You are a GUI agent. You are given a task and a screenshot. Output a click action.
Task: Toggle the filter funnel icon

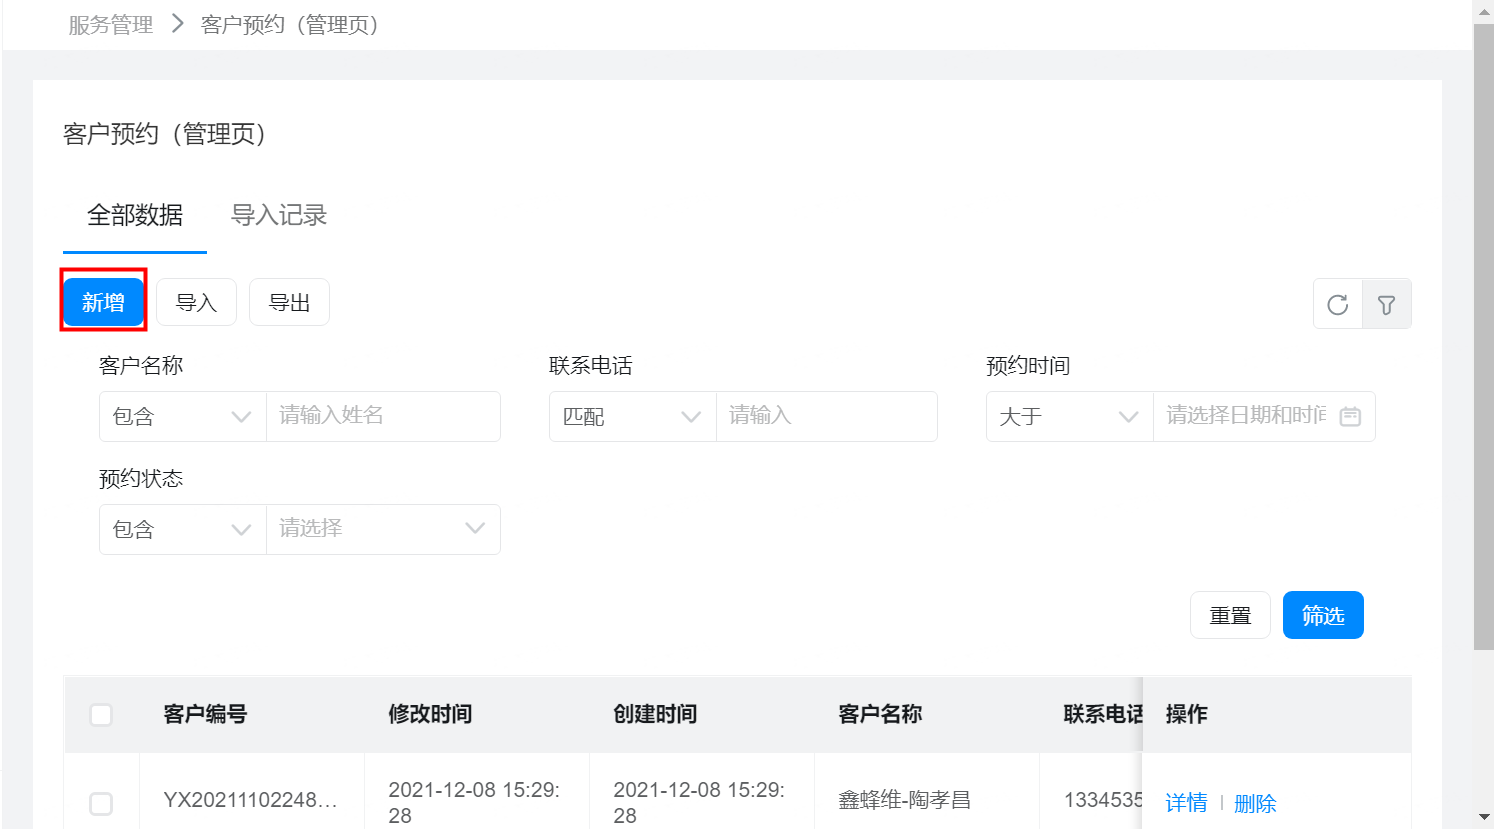[x=1386, y=304]
